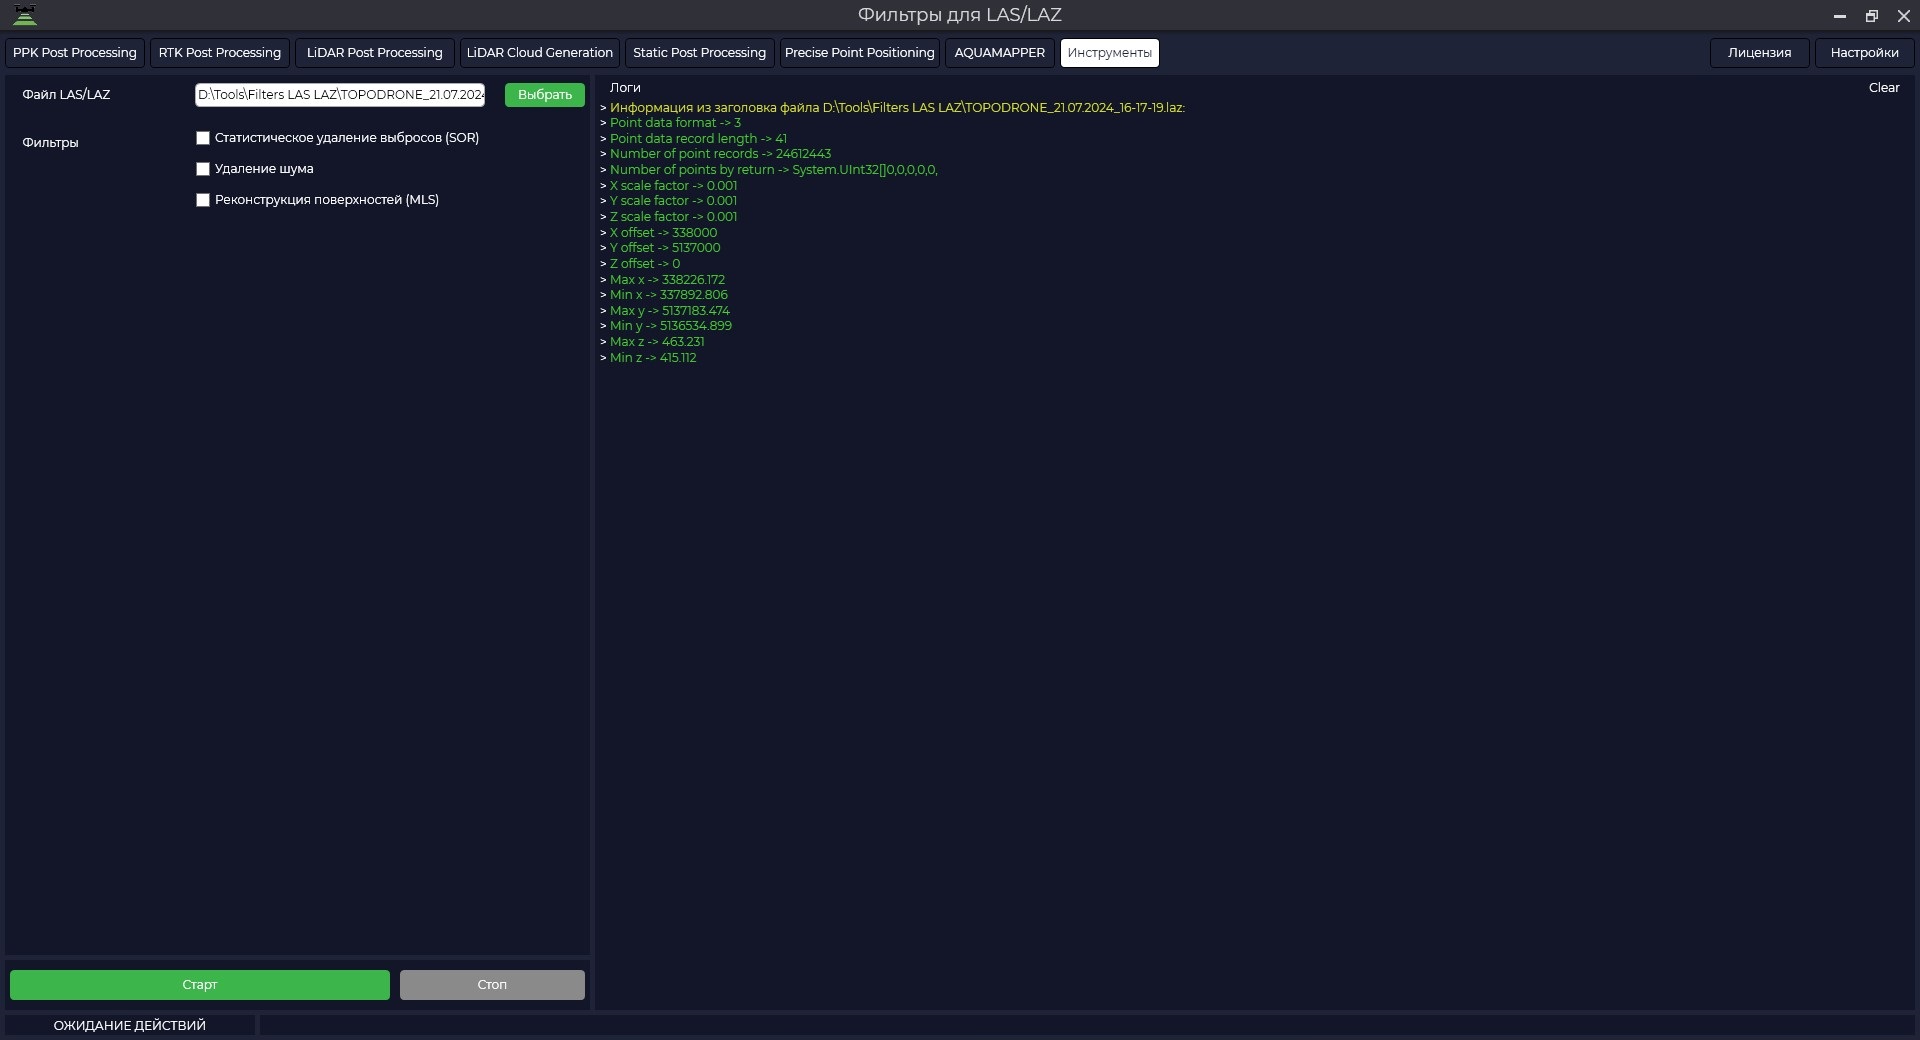The height and width of the screenshot is (1040, 1920).
Task: Enable Статистическое удаление выбросов (SOR) checkbox
Action: click(x=203, y=138)
